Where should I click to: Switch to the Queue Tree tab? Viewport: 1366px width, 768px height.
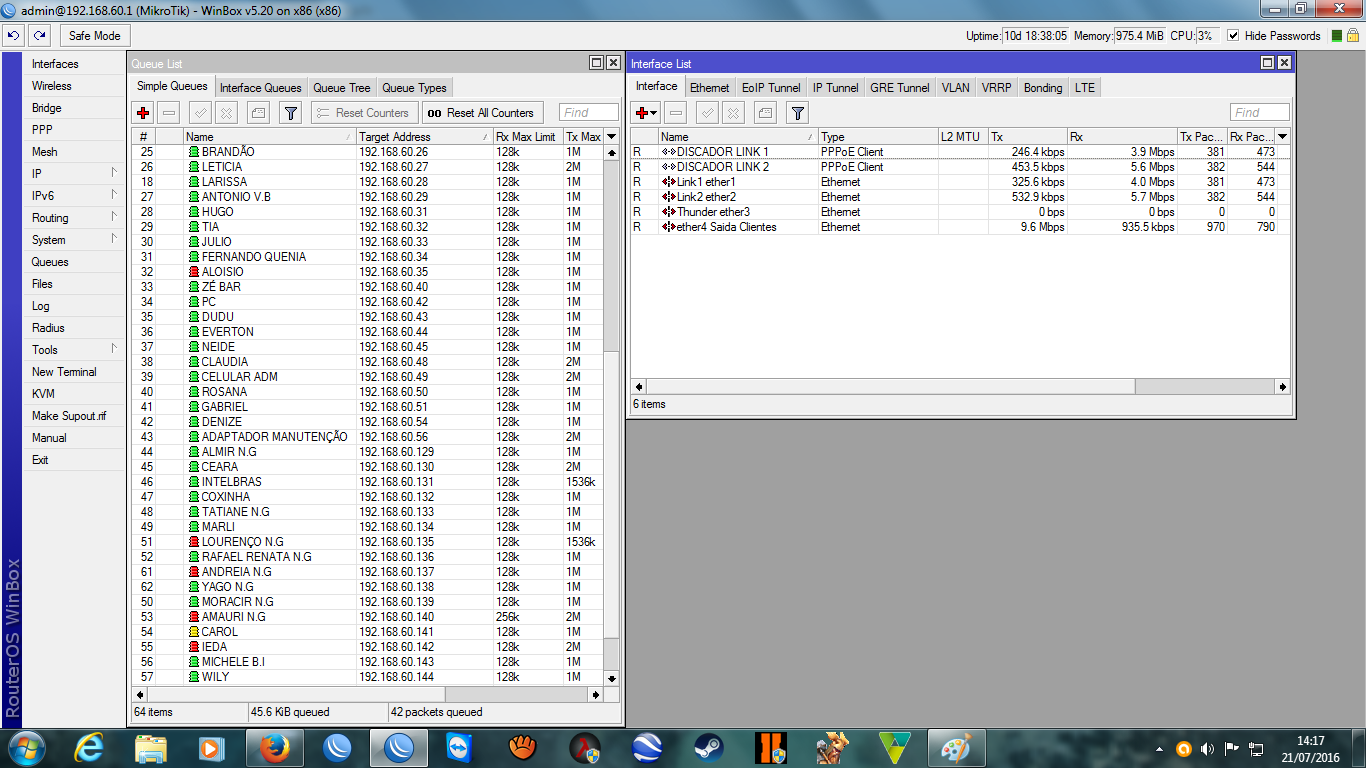pos(342,88)
